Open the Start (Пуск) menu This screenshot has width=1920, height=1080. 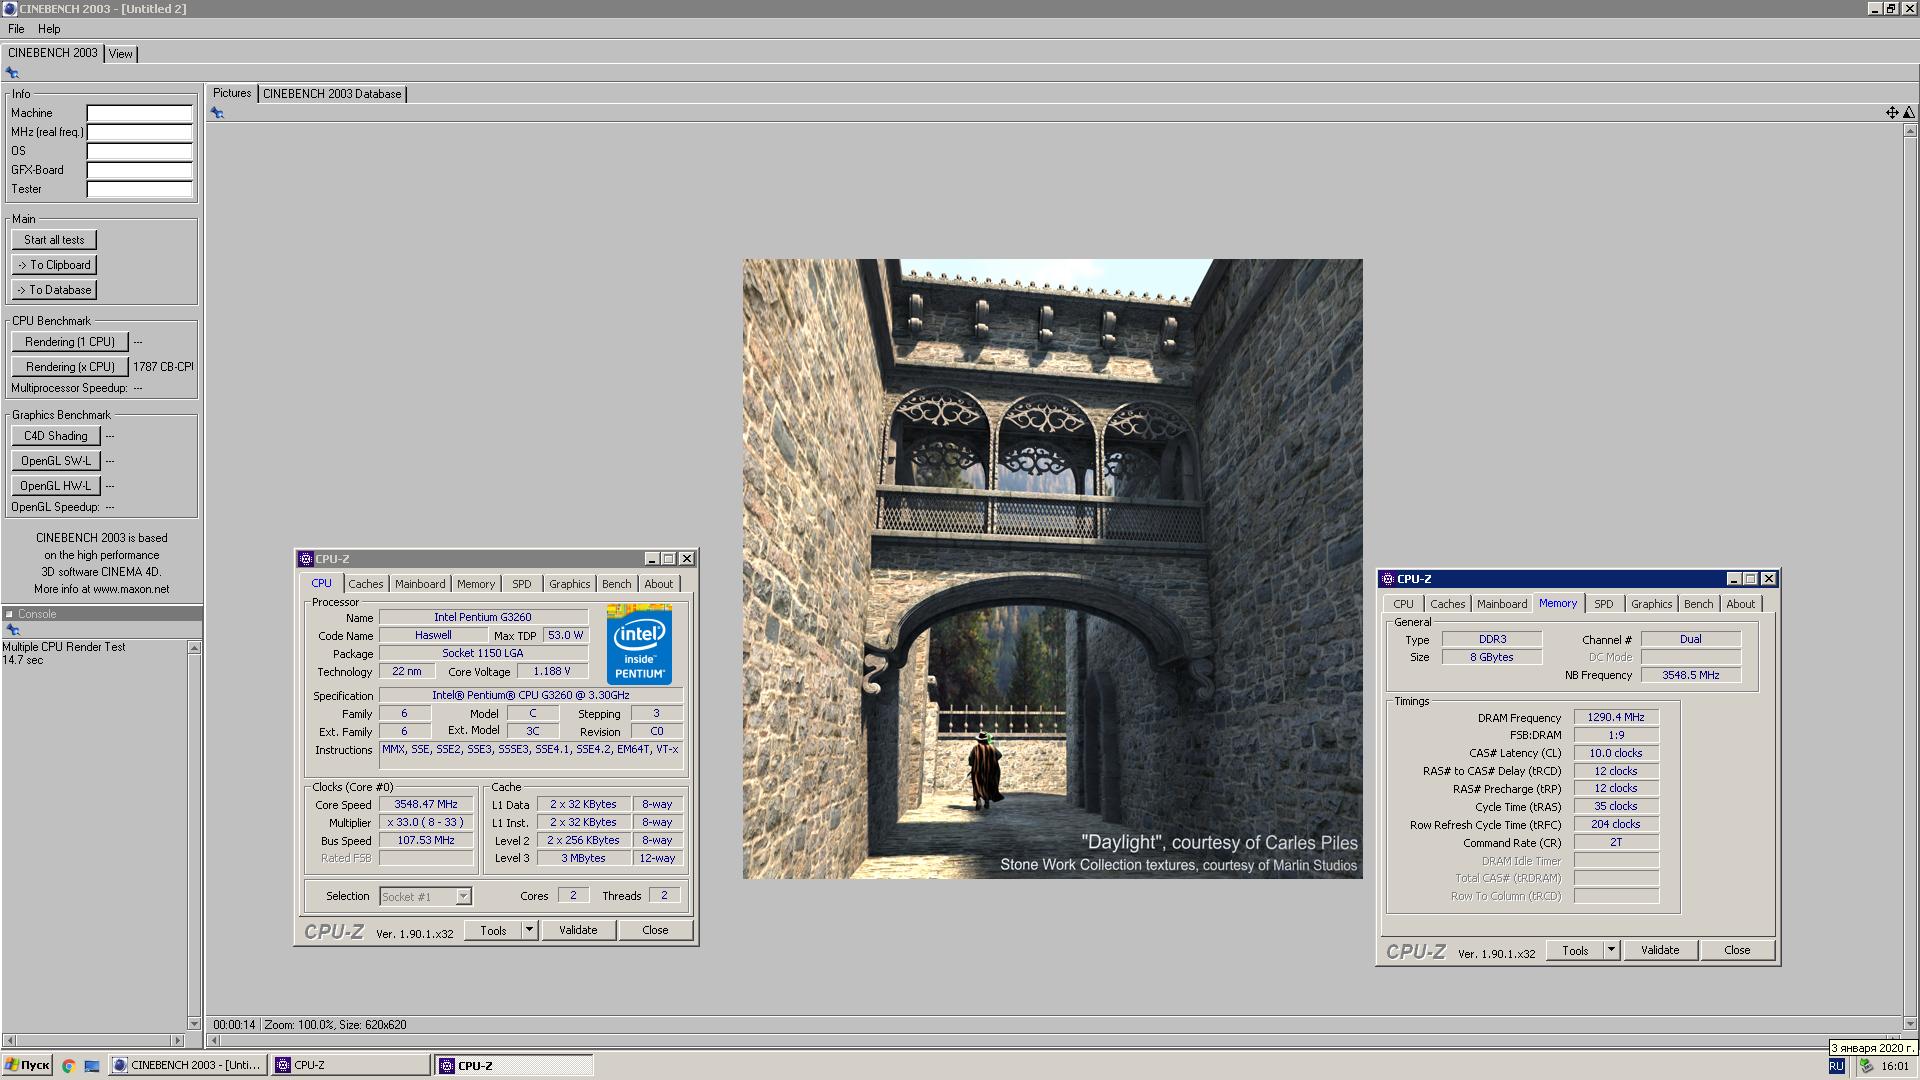27,1066
